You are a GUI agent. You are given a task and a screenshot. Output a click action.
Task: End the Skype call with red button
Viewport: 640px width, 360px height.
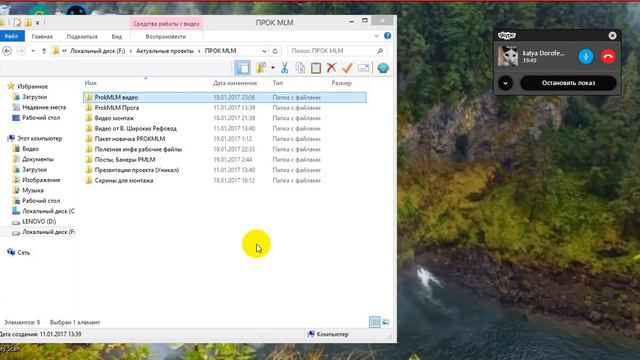click(x=608, y=56)
